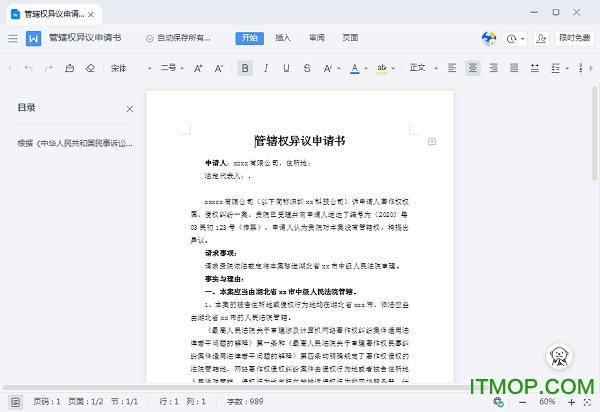
Task: Switch to the 插入 tab
Action: pos(283,38)
